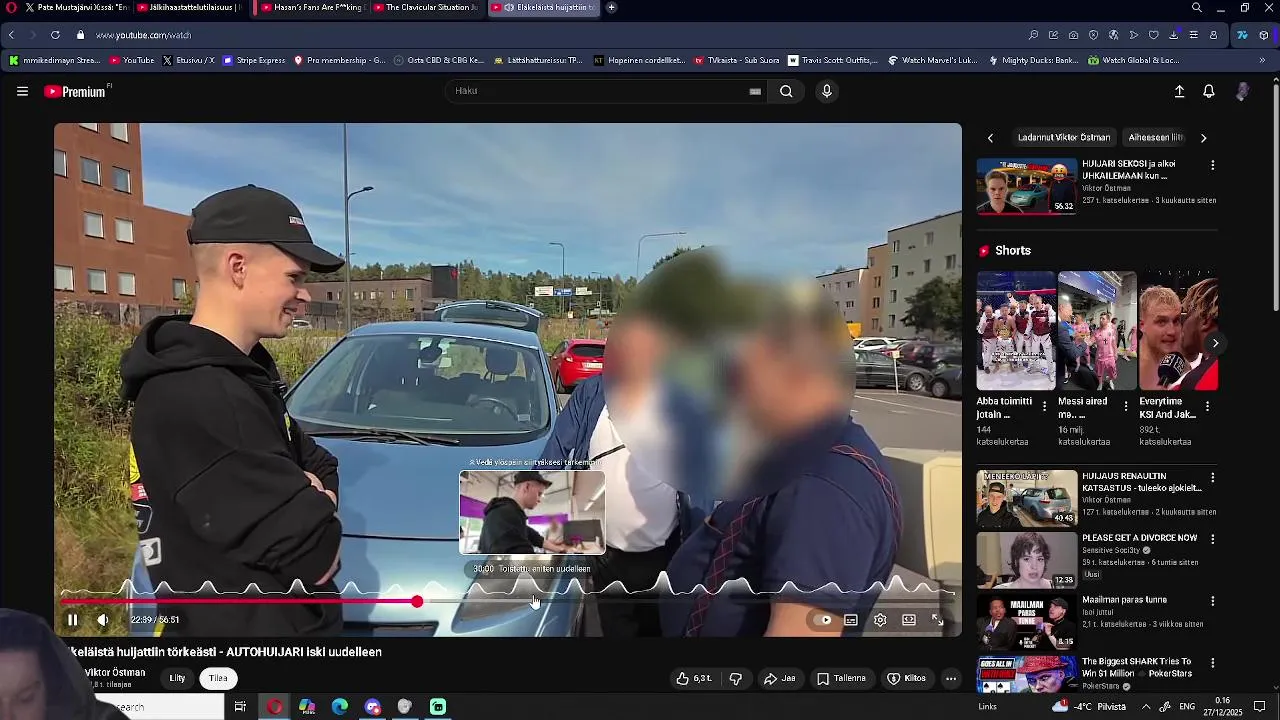Open 'HUIJAUS RENAULTIN KATSASTUS' video title
The image size is (1280, 720).
(x=1140, y=482)
